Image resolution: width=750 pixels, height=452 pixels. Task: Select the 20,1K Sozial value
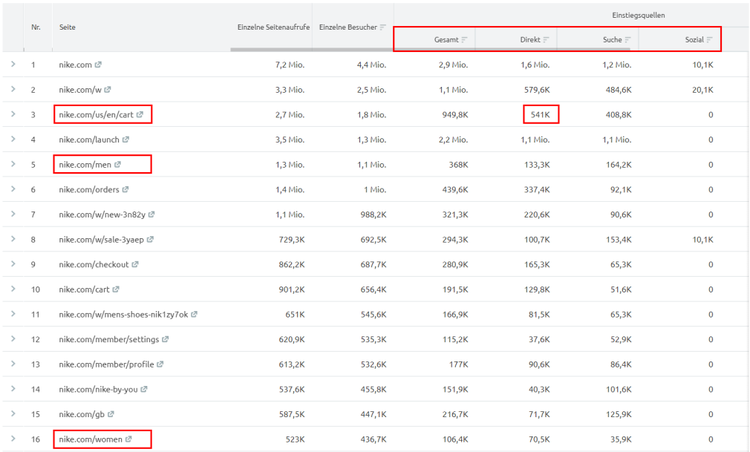coord(703,90)
